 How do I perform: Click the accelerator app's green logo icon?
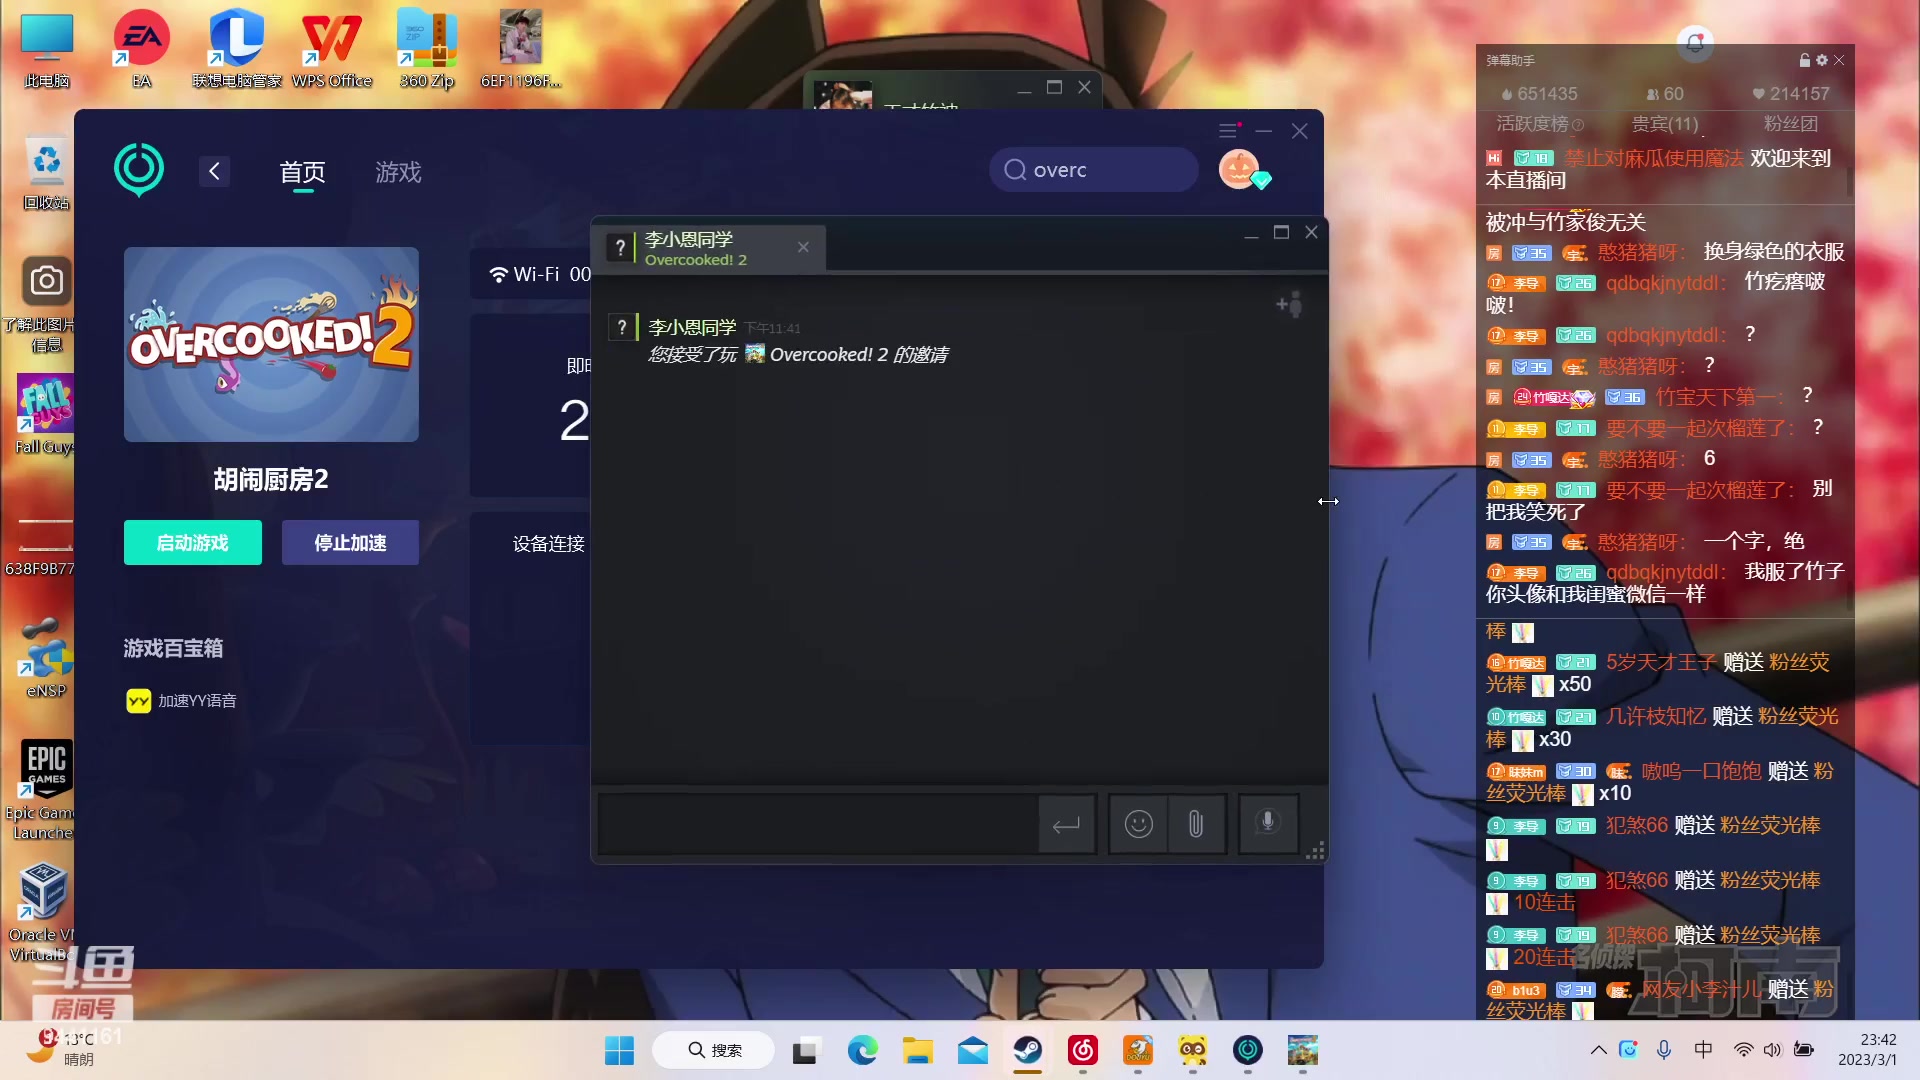139,169
